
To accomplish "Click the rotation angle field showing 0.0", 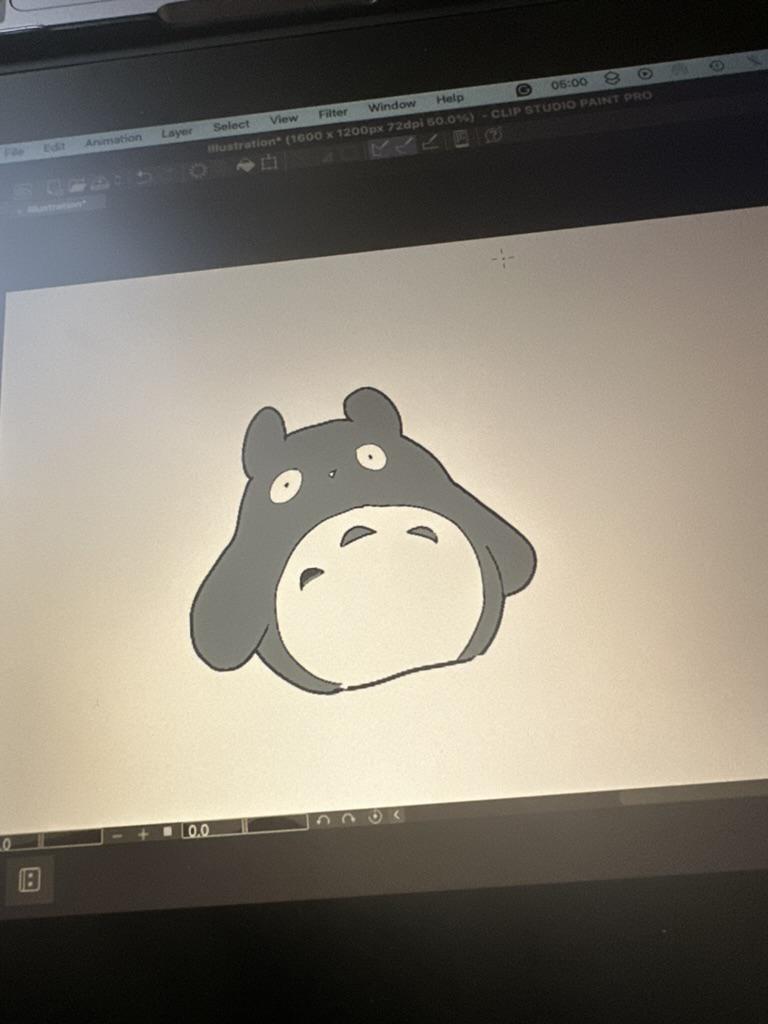I will [212, 829].
